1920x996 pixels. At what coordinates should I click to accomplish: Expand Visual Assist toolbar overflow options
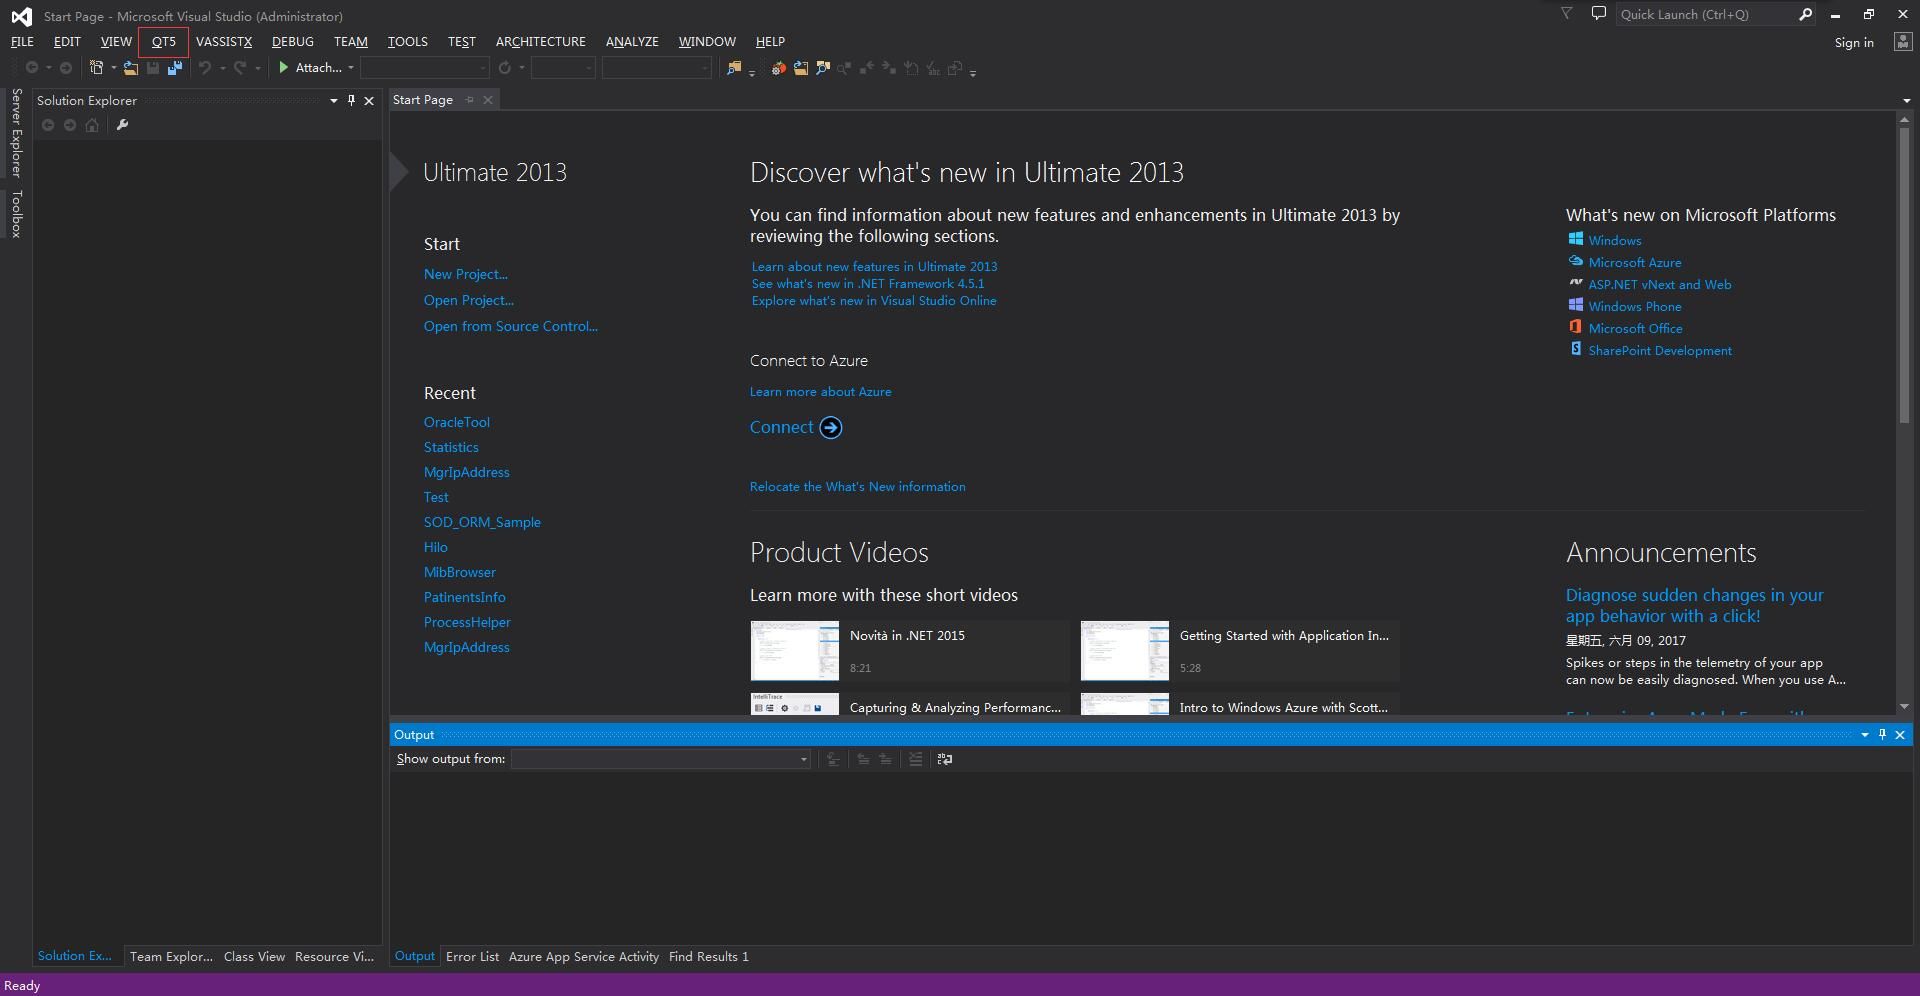[973, 72]
